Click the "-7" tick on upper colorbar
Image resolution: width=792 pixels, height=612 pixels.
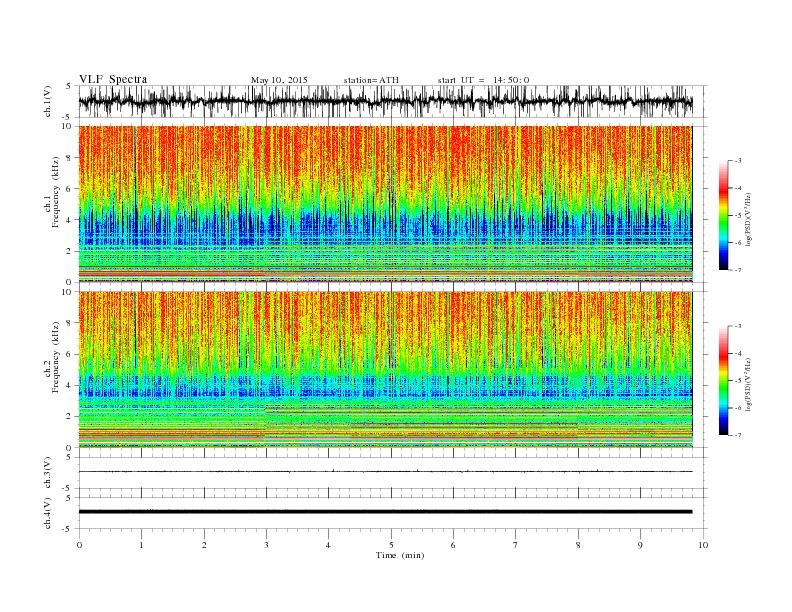point(738,270)
